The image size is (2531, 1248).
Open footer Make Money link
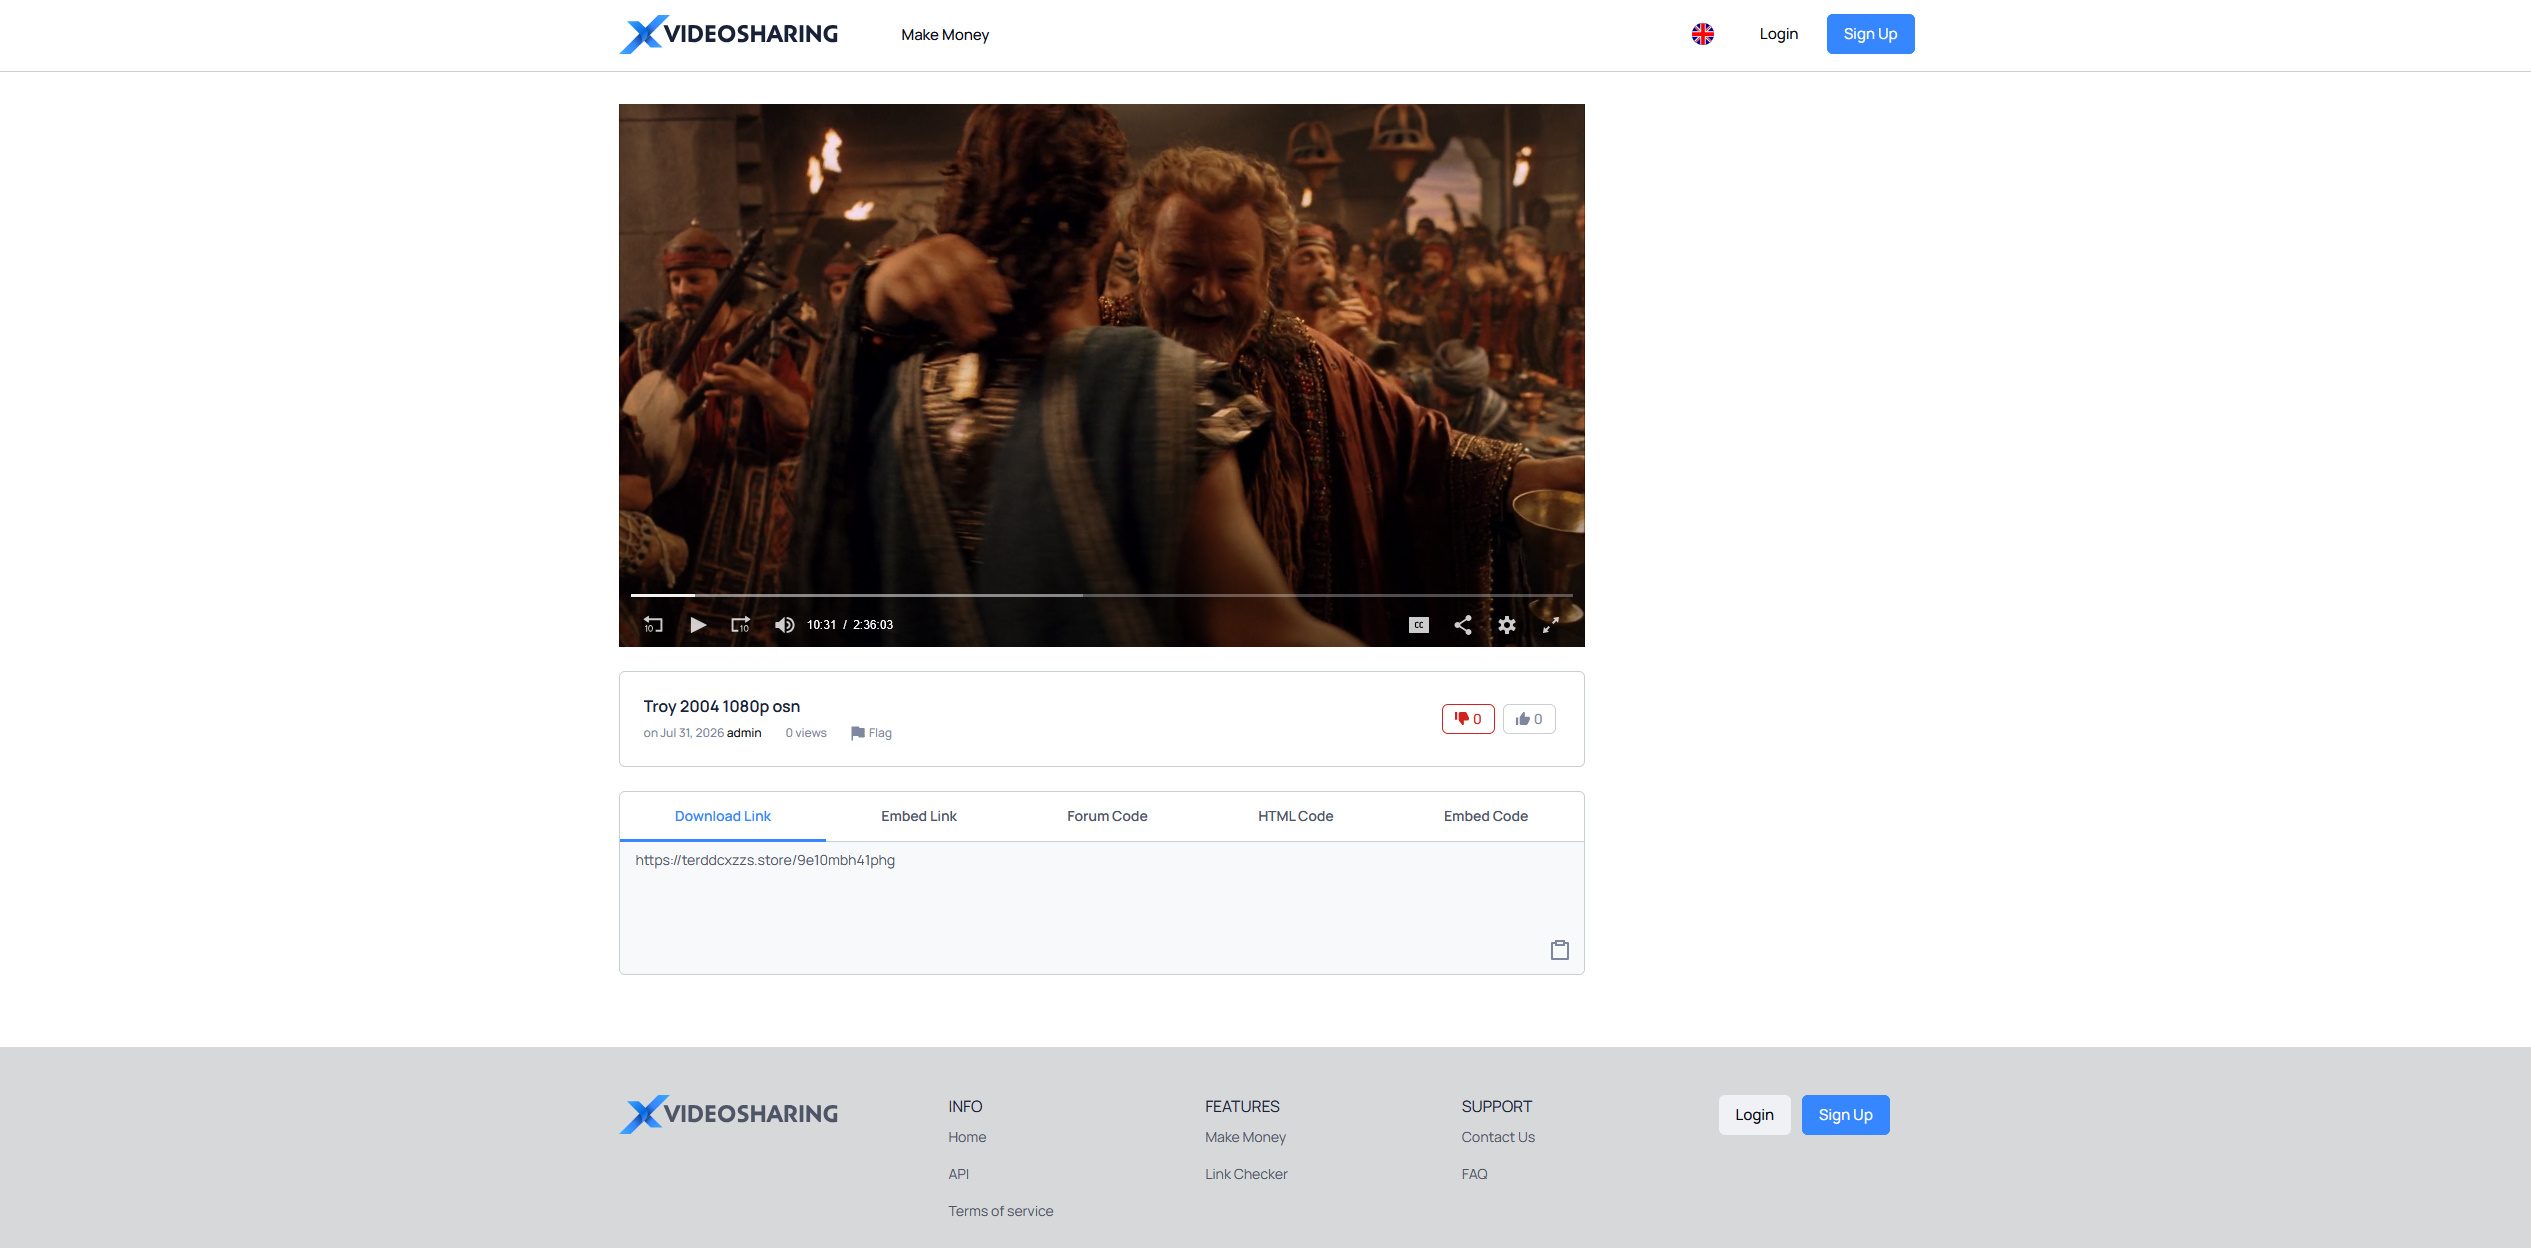tap(1245, 1137)
